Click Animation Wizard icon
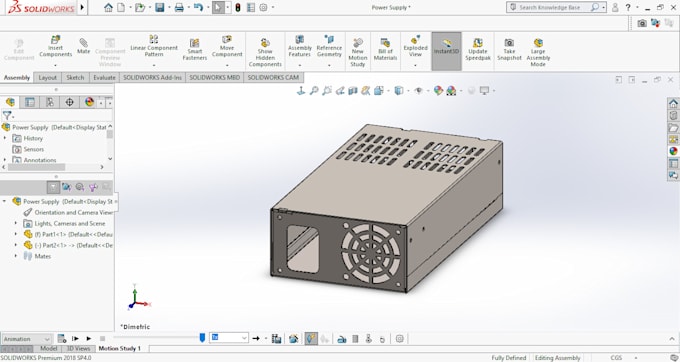The width and height of the screenshot is (680, 362). [294, 339]
